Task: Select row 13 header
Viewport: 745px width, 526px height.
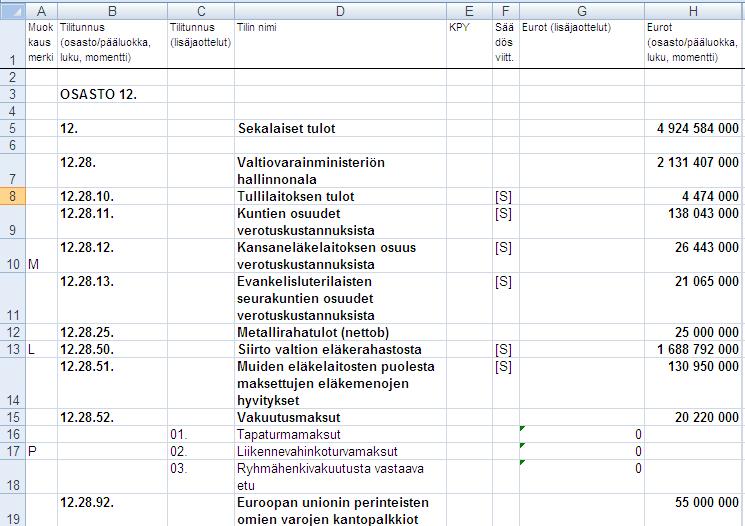Action: tap(12, 349)
